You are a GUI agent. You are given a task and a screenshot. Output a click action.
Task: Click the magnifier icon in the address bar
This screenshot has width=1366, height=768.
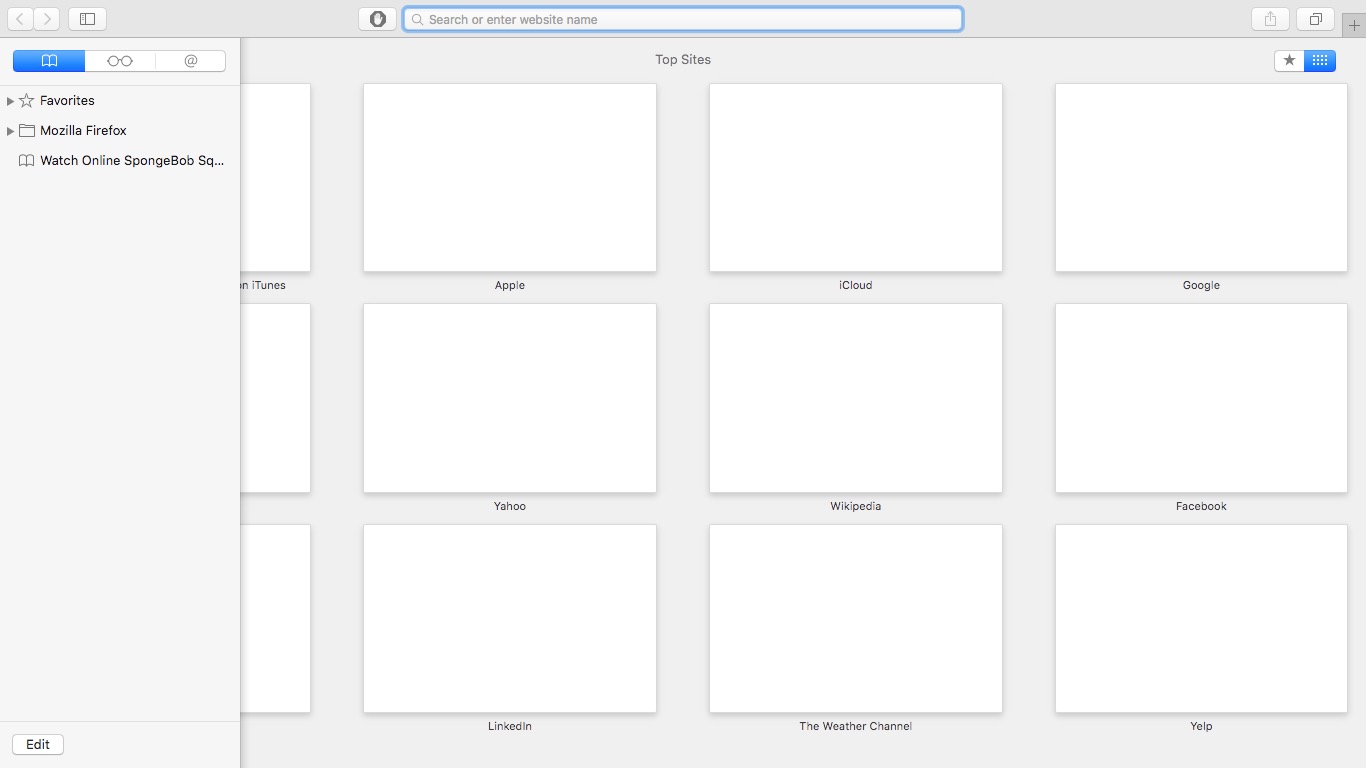pyautogui.click(x=418, y=19)
